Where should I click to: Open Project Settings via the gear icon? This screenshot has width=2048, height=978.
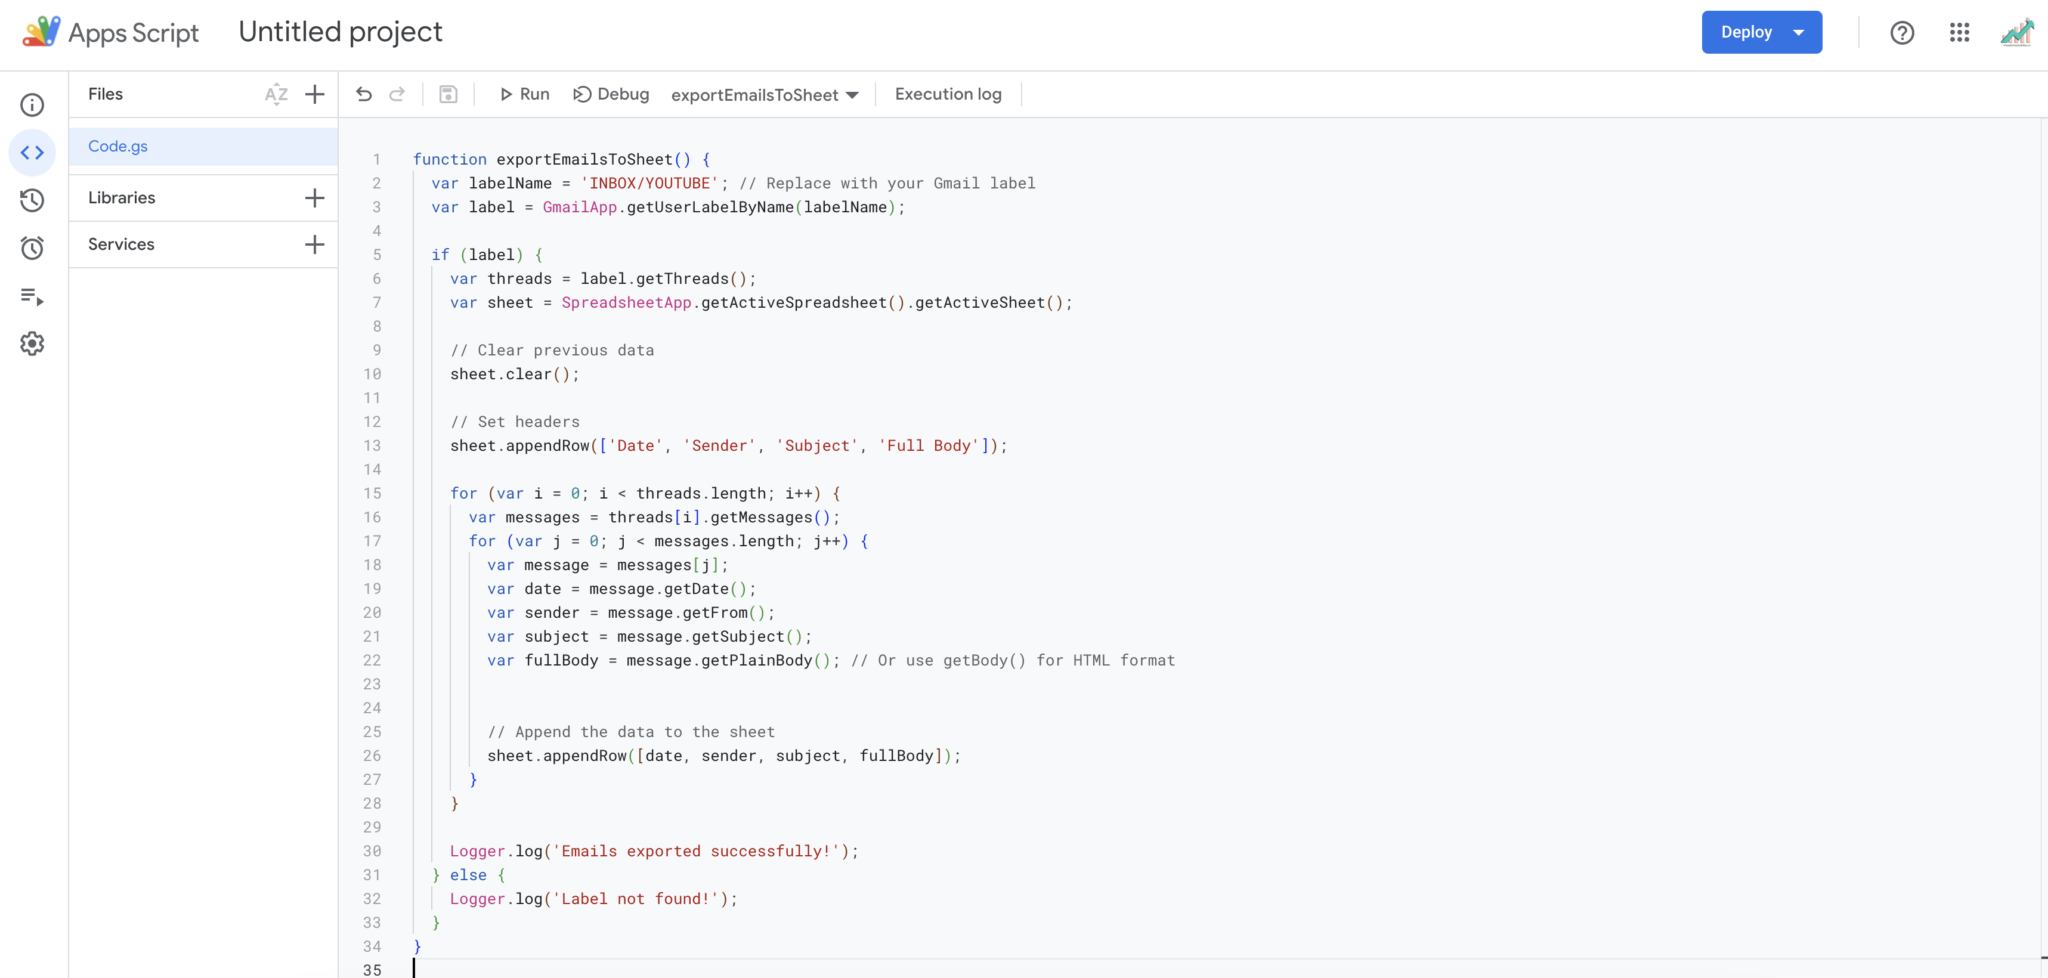(x=32, y=343)
